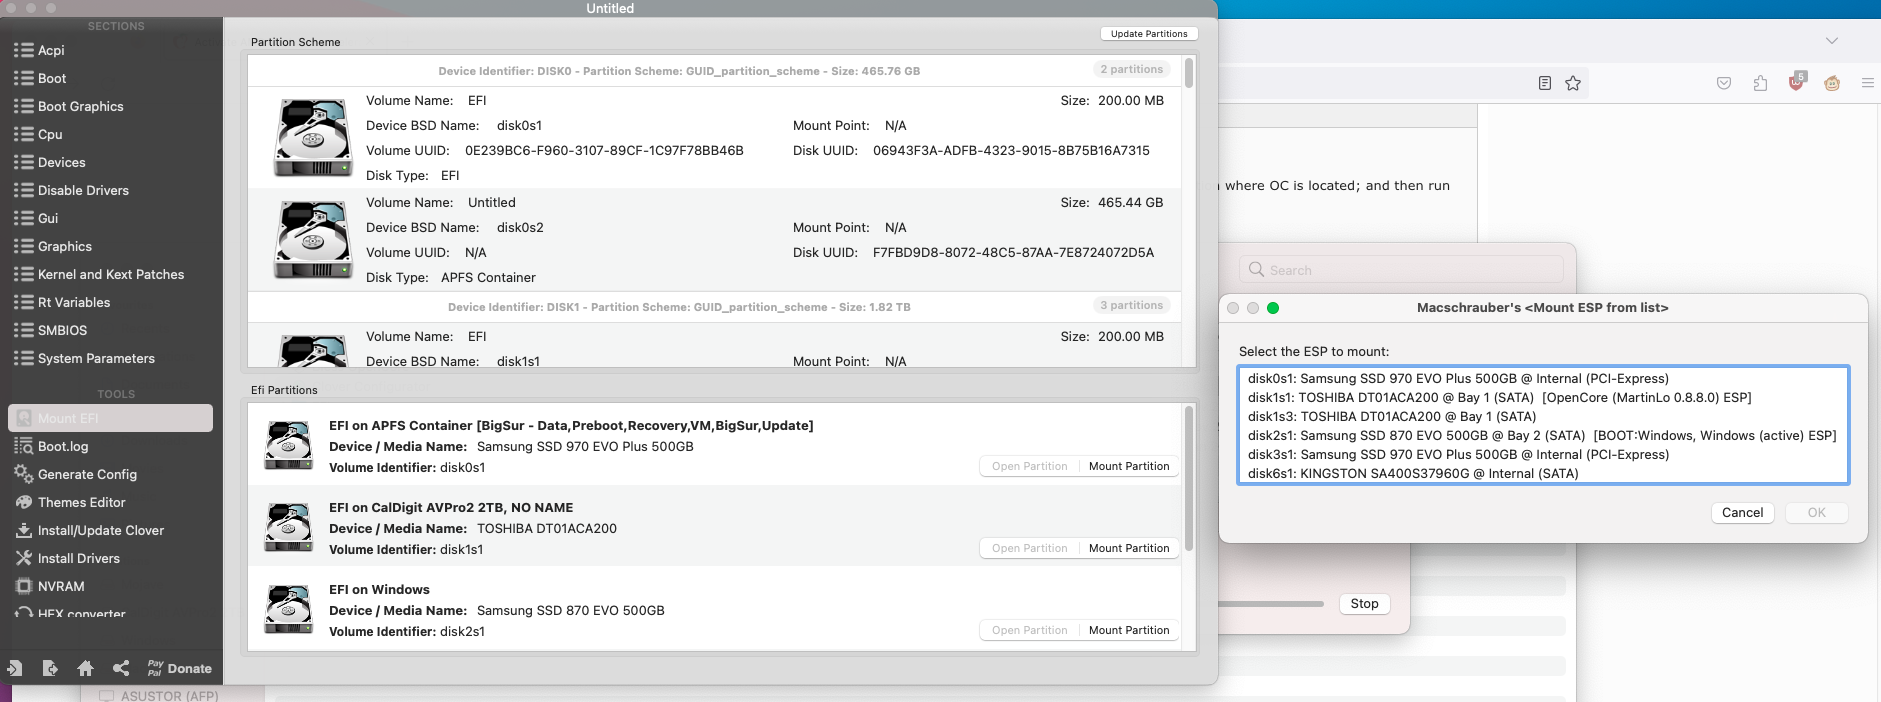Select the Mount EFI tool
1881x702 pixels.
(x=110, y=418)
